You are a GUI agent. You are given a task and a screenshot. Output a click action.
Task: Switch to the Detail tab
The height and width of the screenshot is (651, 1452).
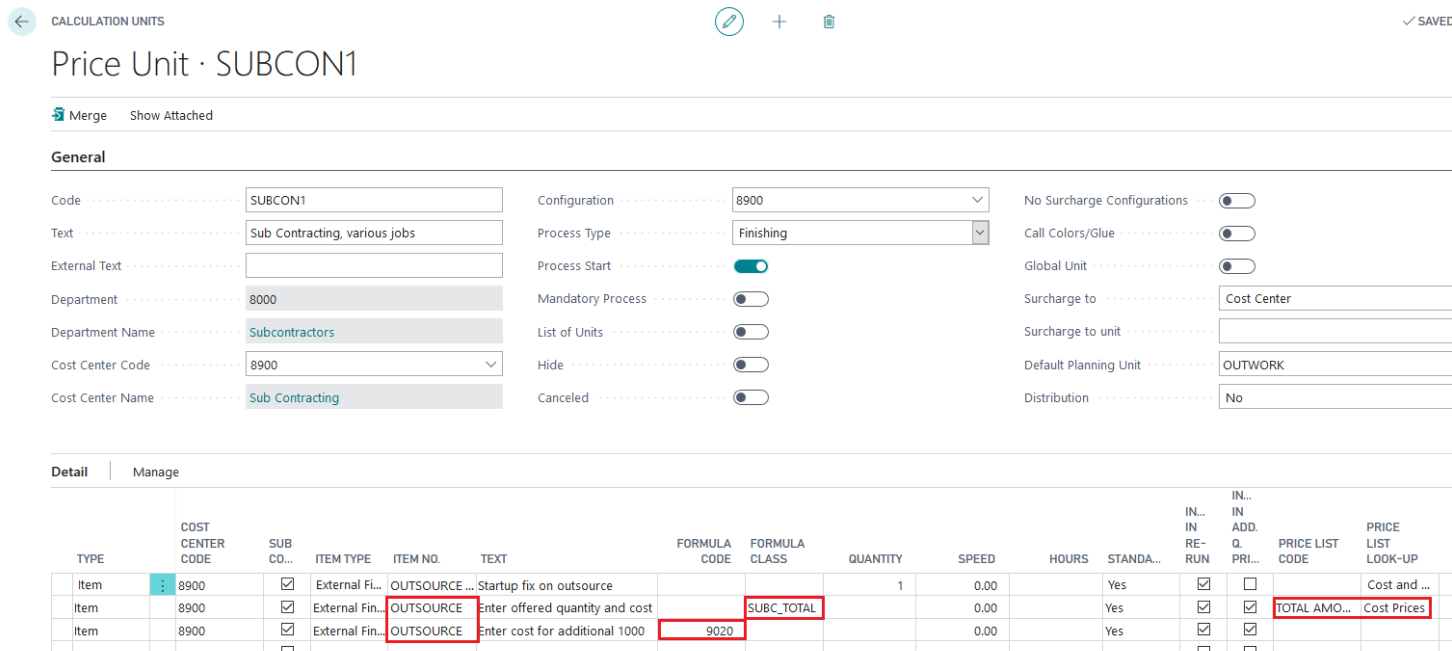tap(69, 471)
